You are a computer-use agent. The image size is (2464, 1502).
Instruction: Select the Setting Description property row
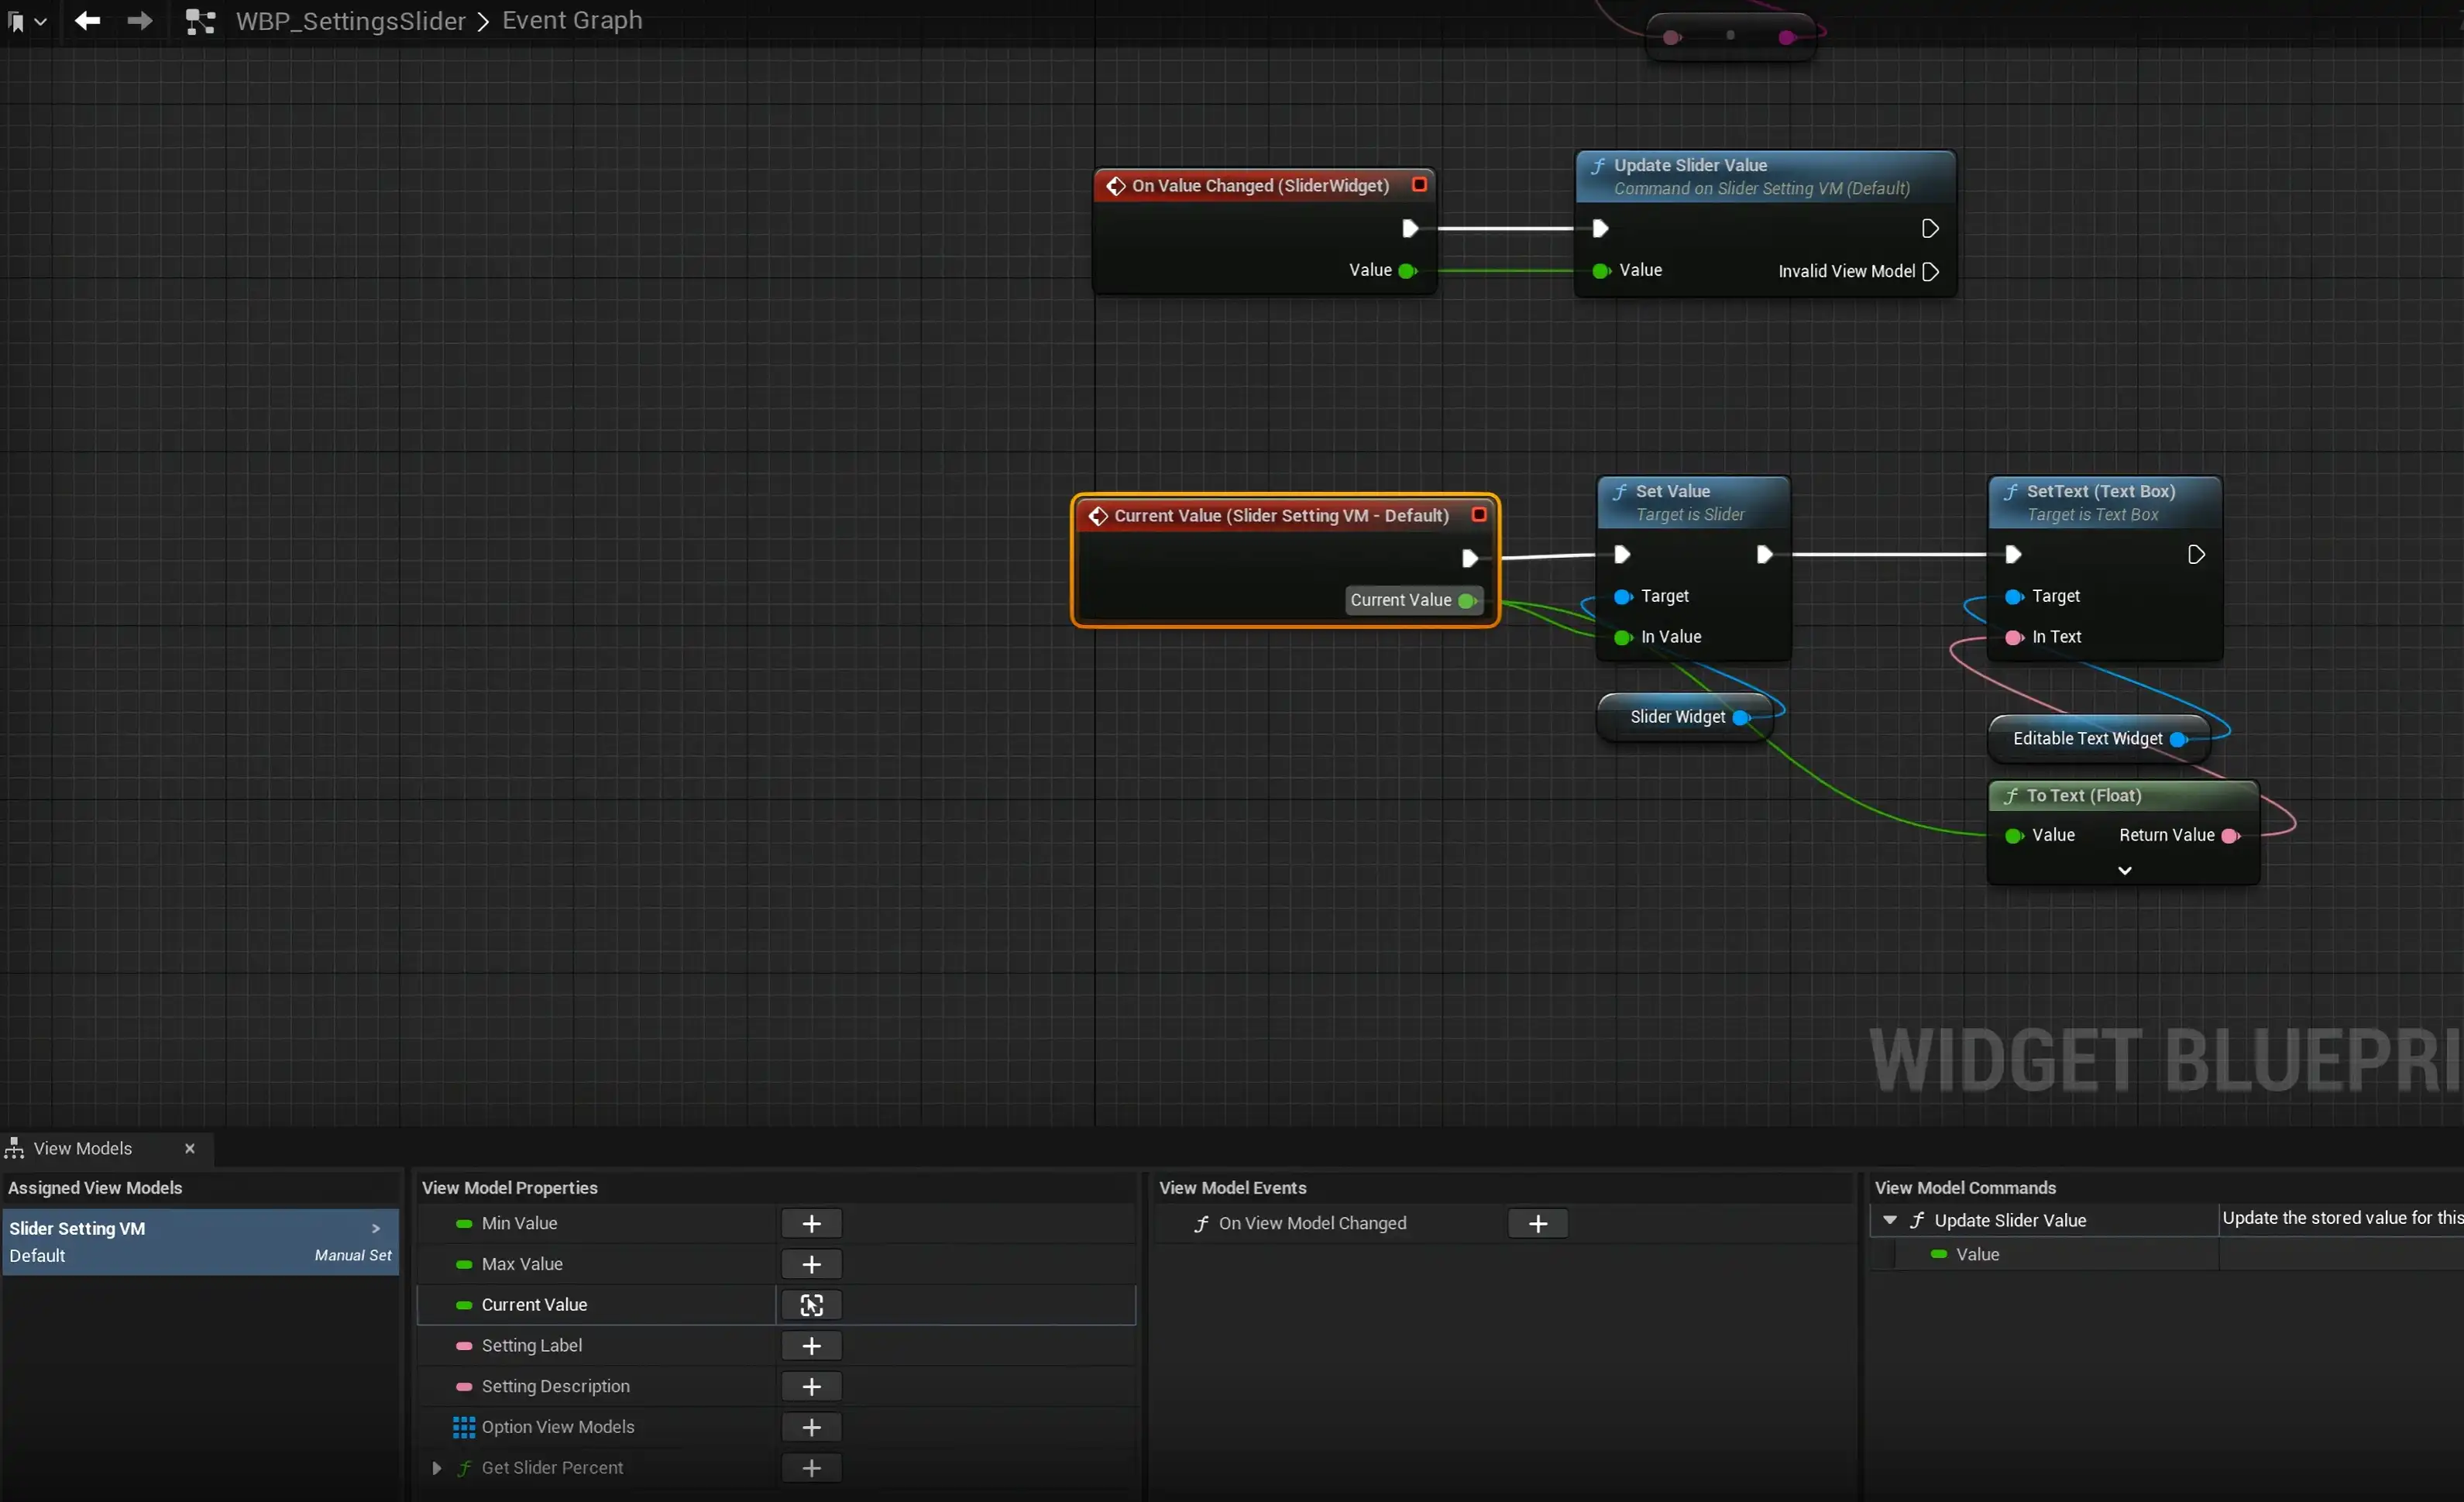(555, 1386)
